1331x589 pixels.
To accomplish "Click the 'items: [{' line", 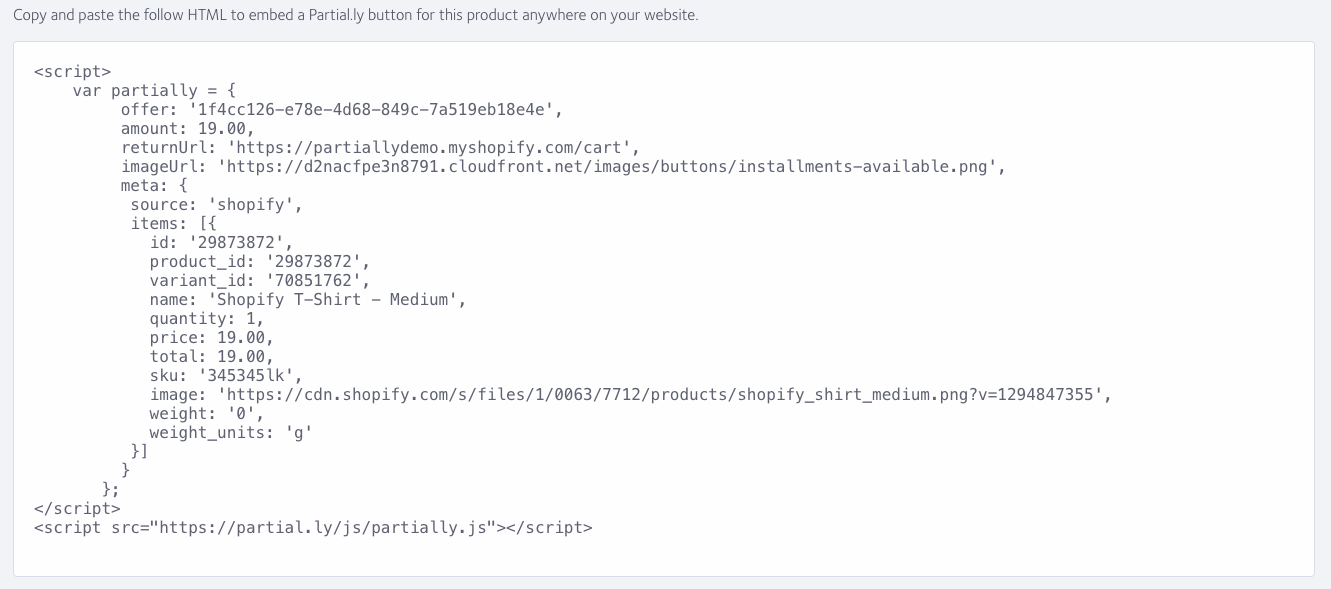I will pos(173,224).
